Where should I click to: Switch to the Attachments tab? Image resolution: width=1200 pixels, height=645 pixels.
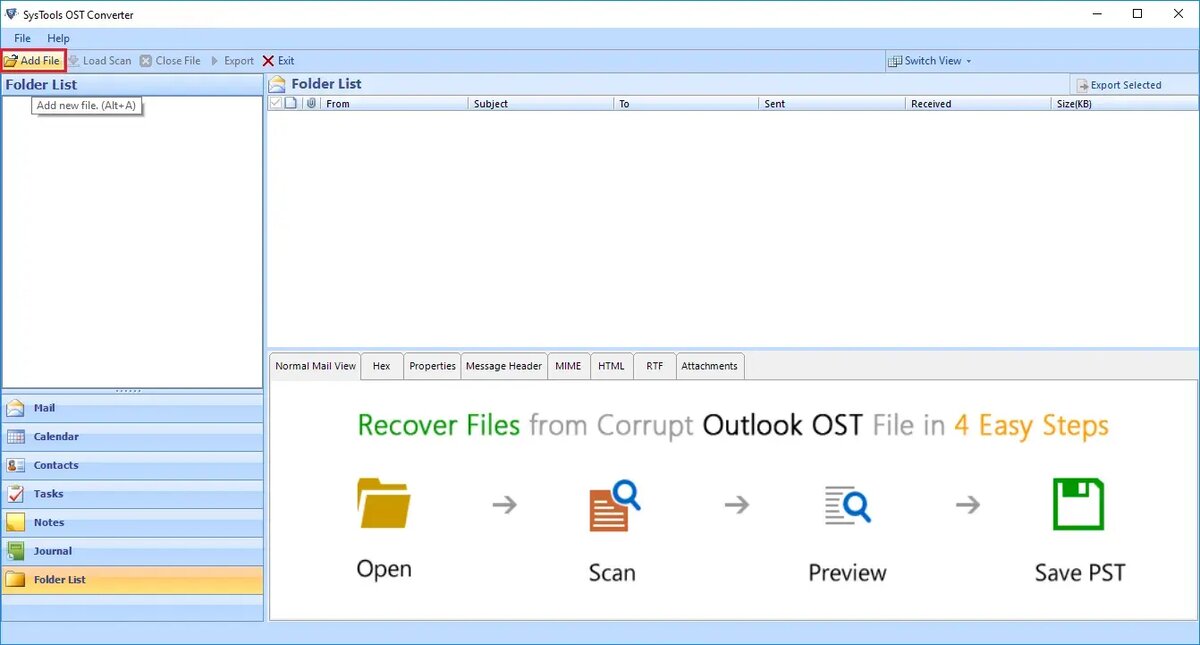(x=710, y=366)
